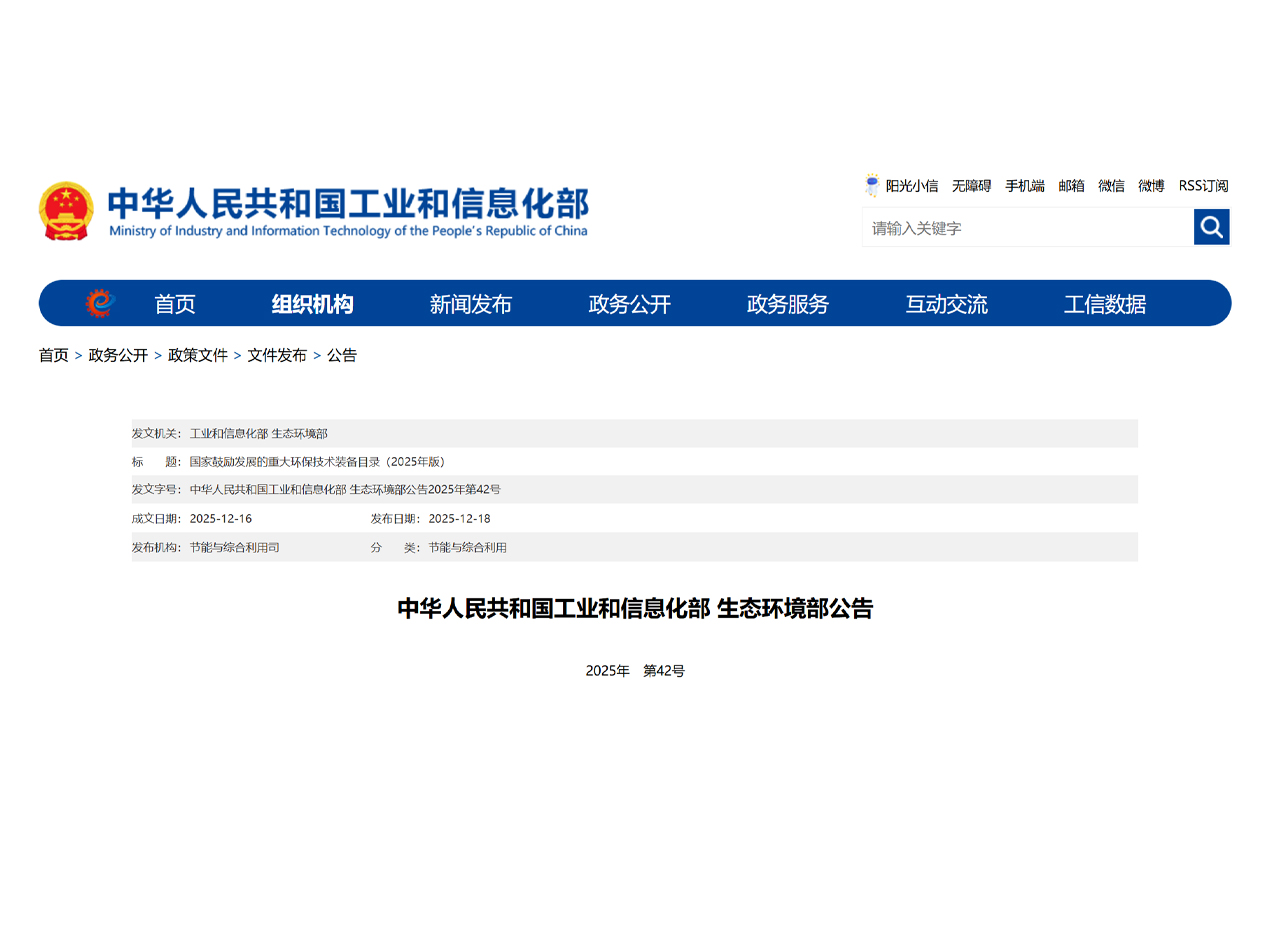Go to 新闻发布 in the main menu

point(470,304)
